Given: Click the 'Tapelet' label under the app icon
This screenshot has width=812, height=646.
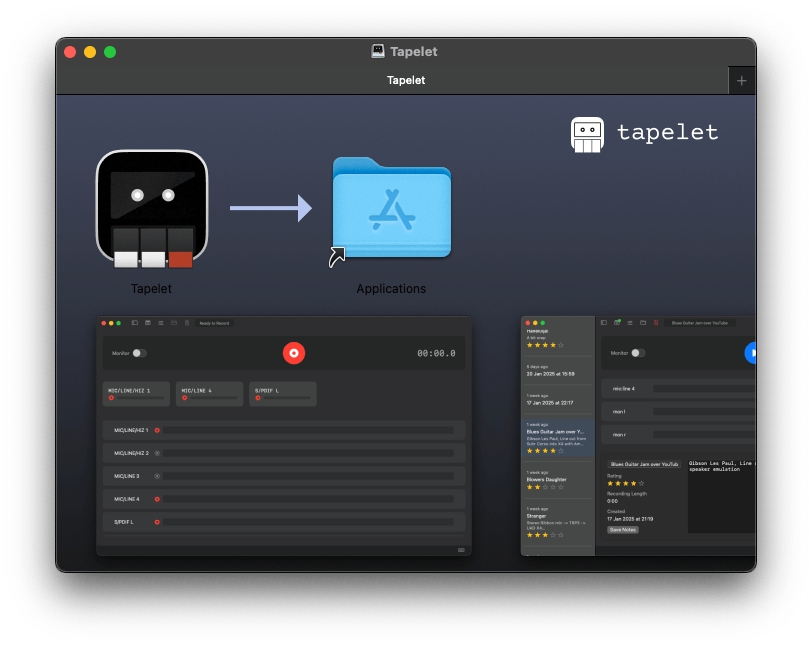Looking at the screenshot, I should [x=151, y=289].
